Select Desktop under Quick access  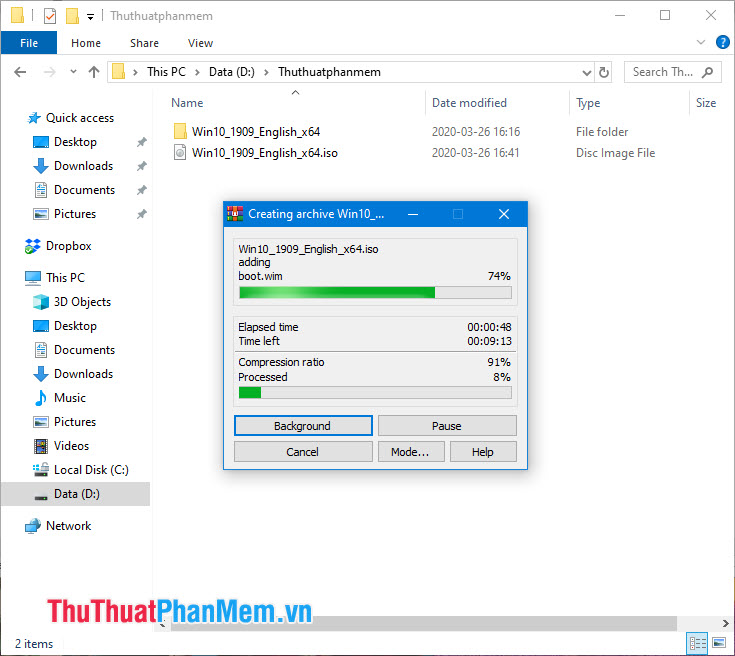(x=75, y=142)
